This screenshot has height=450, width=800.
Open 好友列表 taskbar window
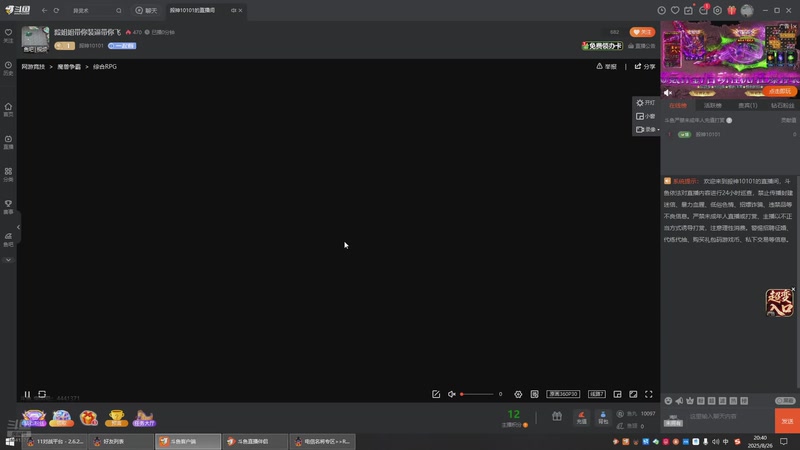click(x=120, y=442)
